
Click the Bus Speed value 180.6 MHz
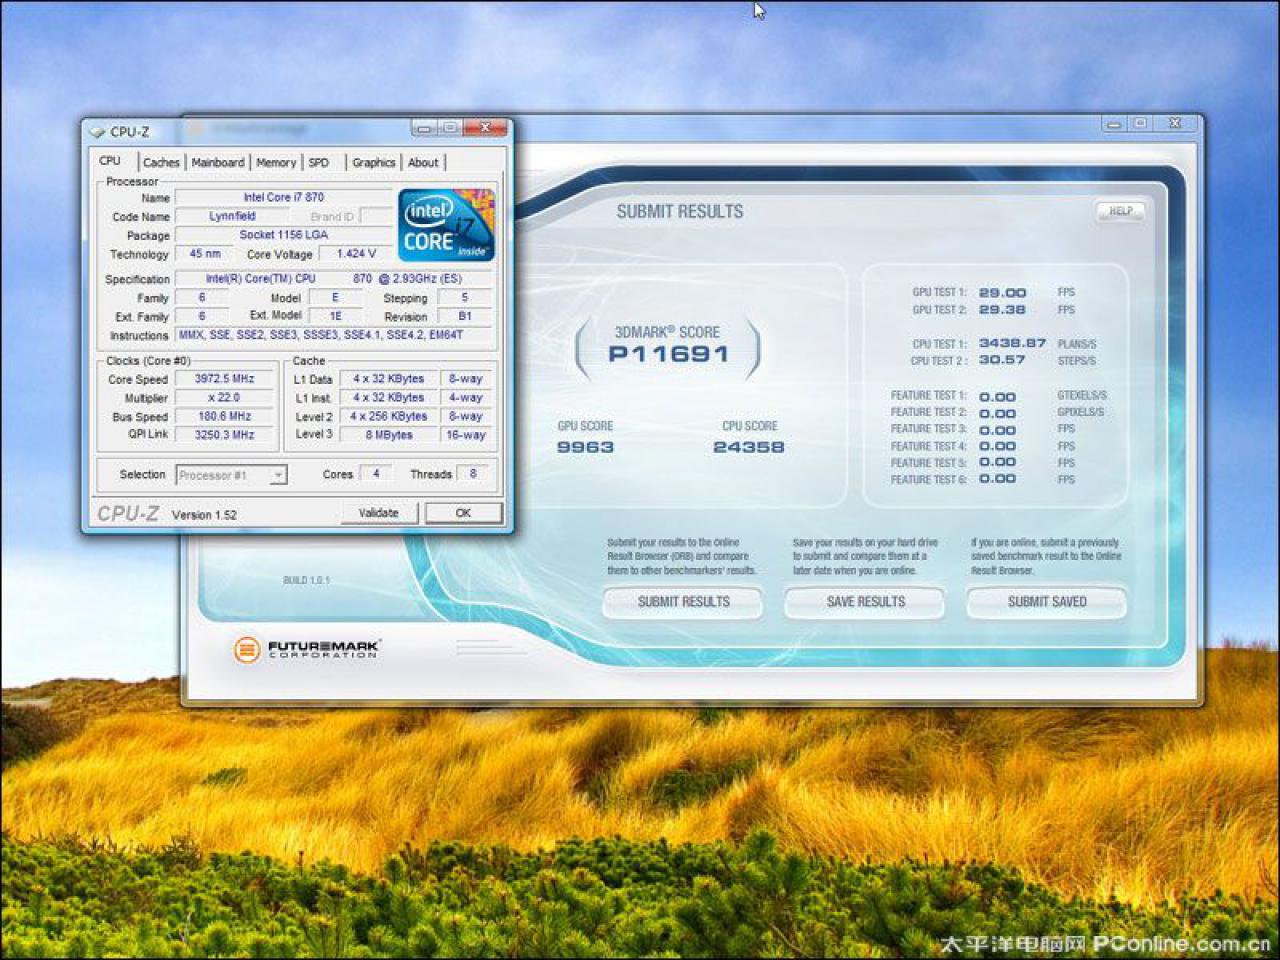(x=225, y=416)
